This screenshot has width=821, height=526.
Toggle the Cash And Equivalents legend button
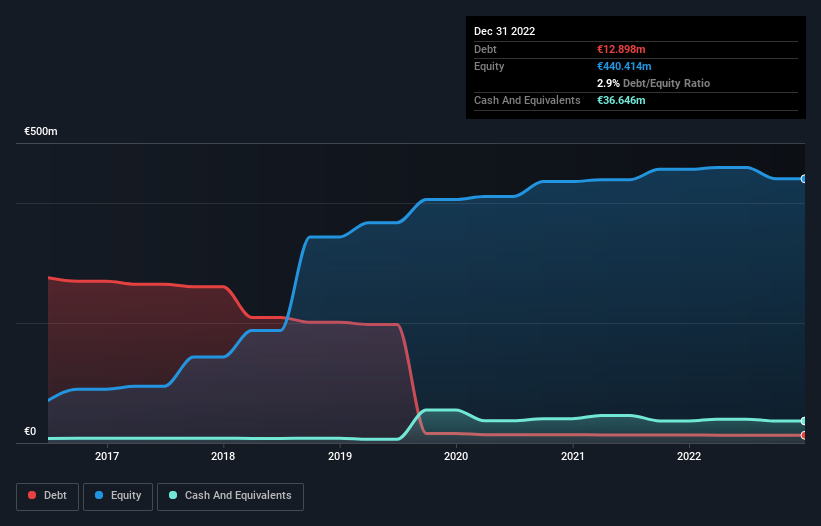[x=230, y=496]
